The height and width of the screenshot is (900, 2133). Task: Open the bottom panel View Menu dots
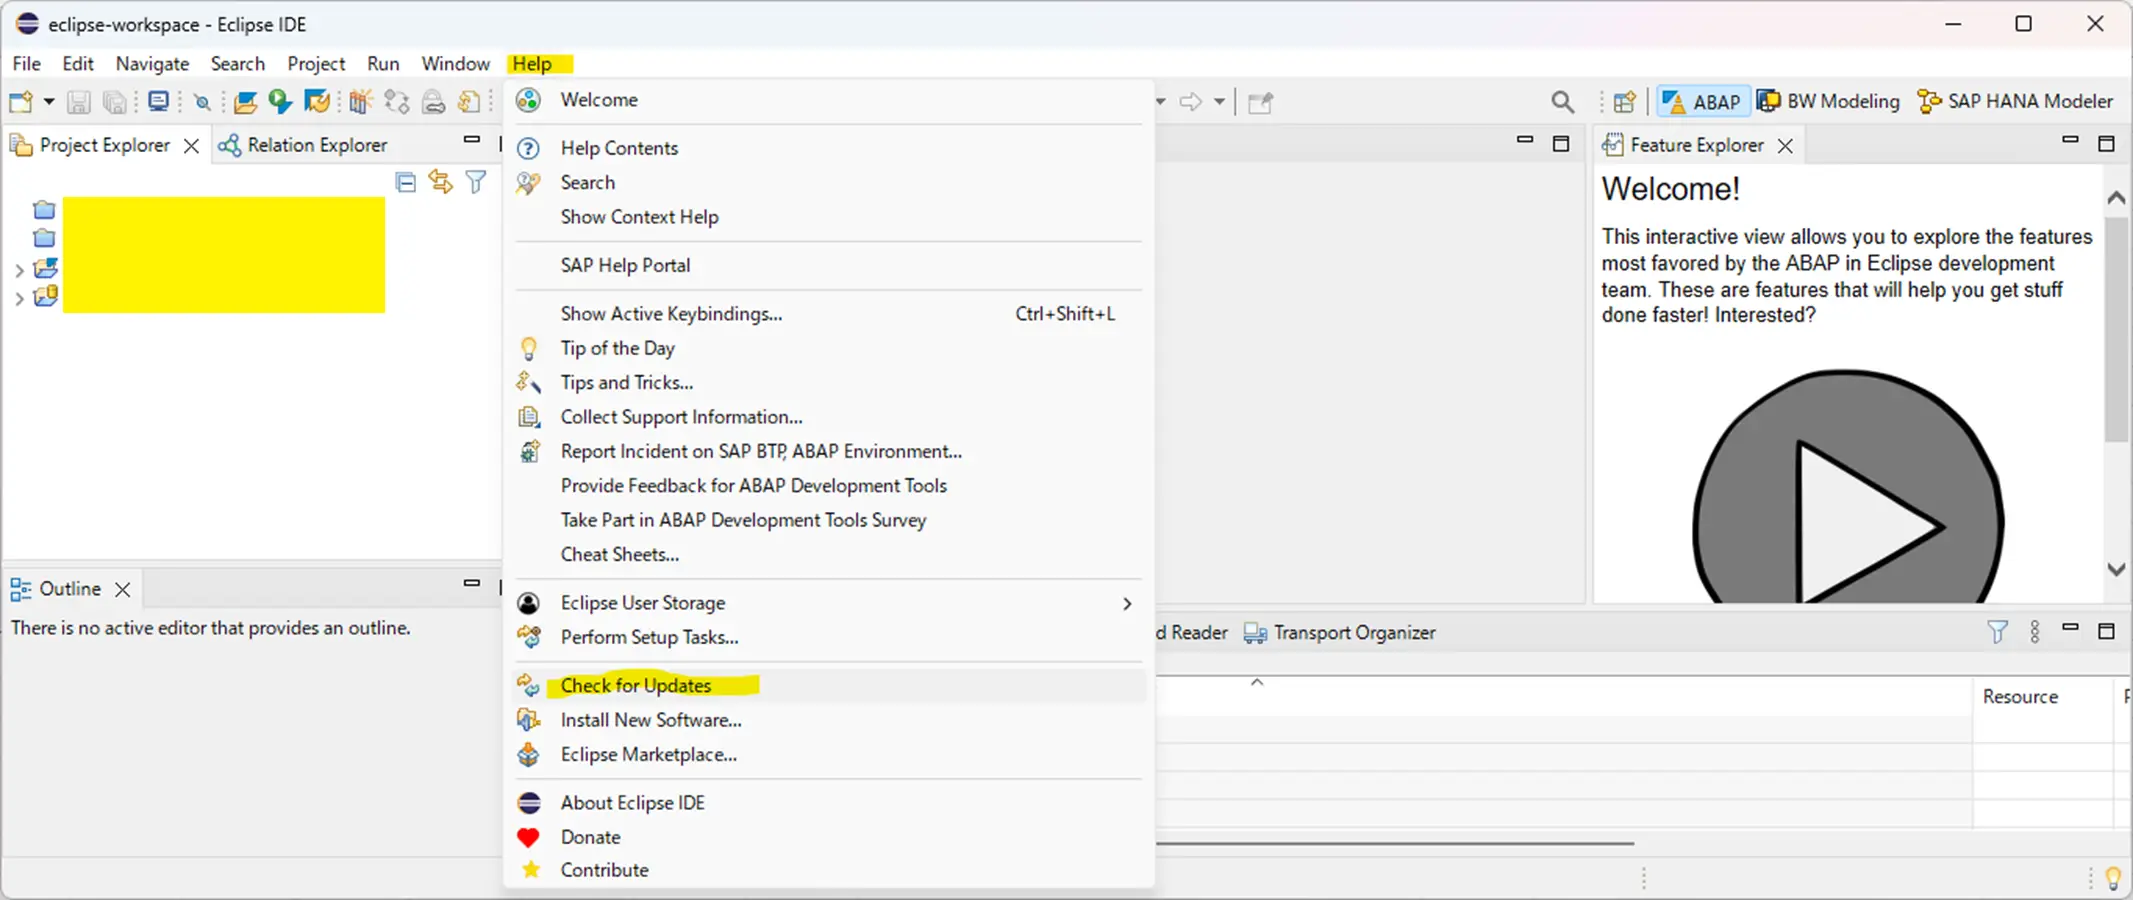(x=2034, y=632)
